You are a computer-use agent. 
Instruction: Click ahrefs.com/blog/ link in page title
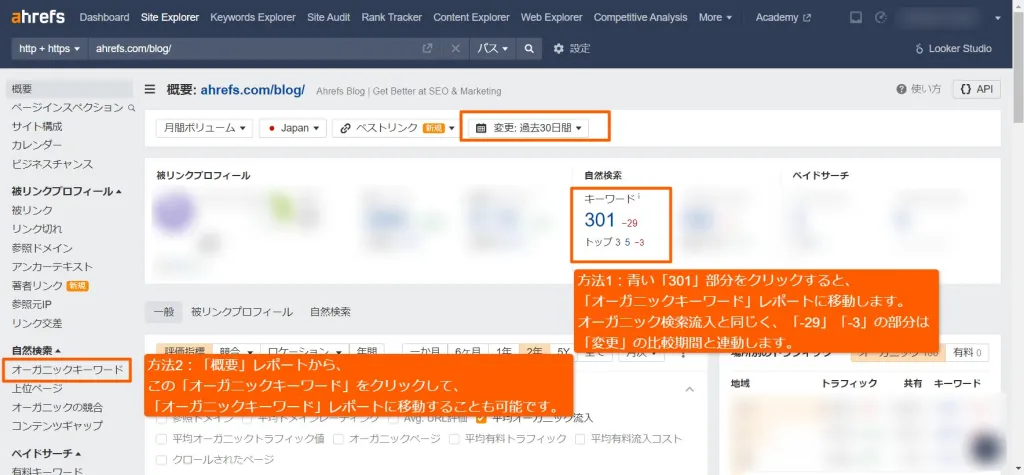(253, 90)
